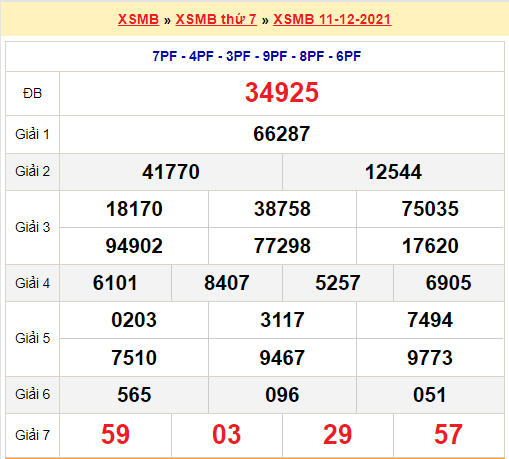Image resolution: width=509 pixels, height=459 pixels.
Task: Select the Giải 2 number 41770
Action: [x=171, y=172]
